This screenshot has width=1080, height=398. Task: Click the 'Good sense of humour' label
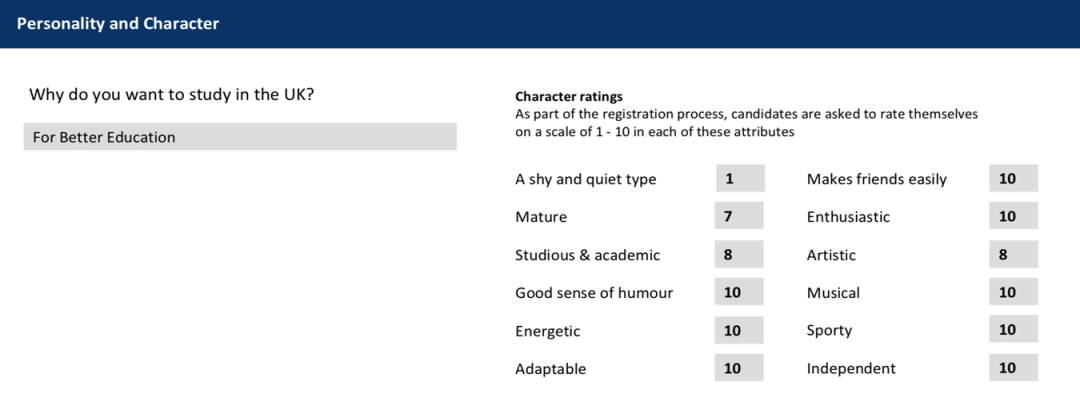coord(594,293)
